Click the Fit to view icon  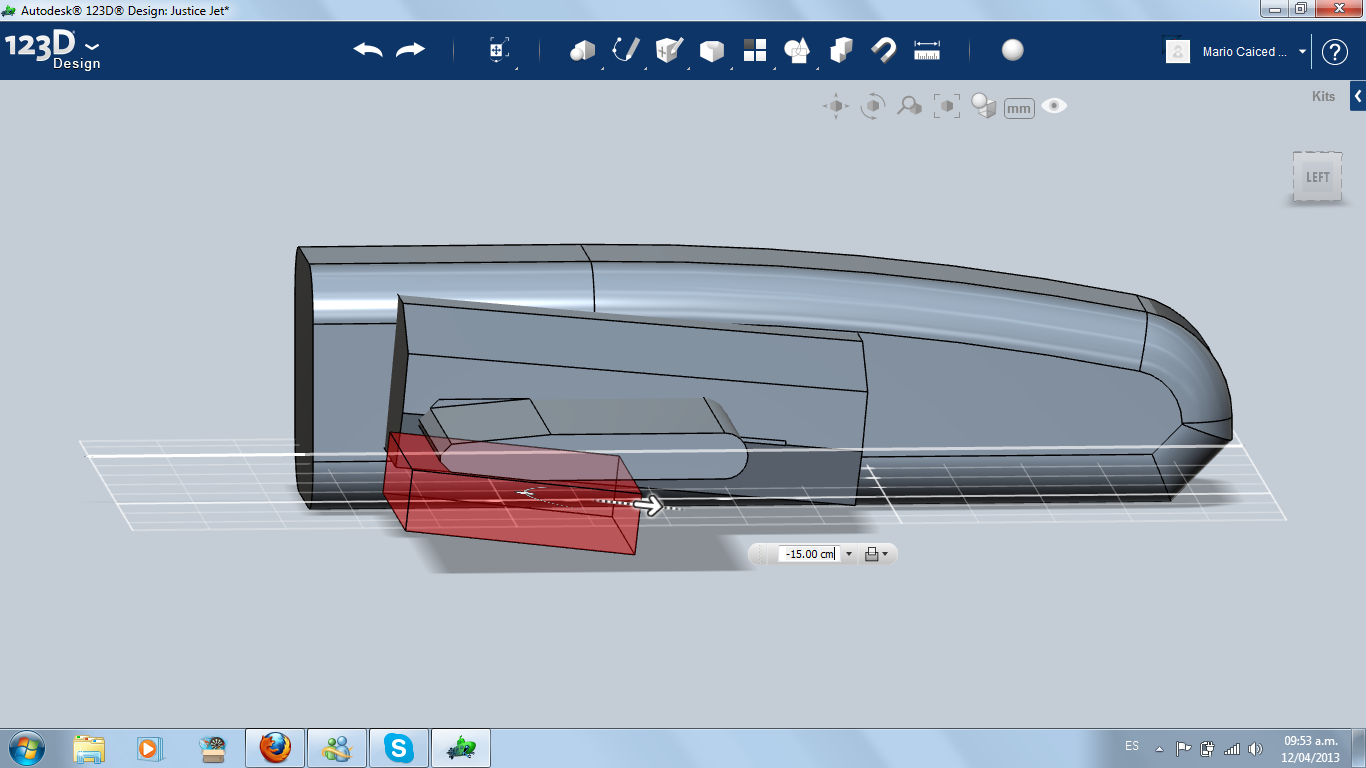click(946, 106)
